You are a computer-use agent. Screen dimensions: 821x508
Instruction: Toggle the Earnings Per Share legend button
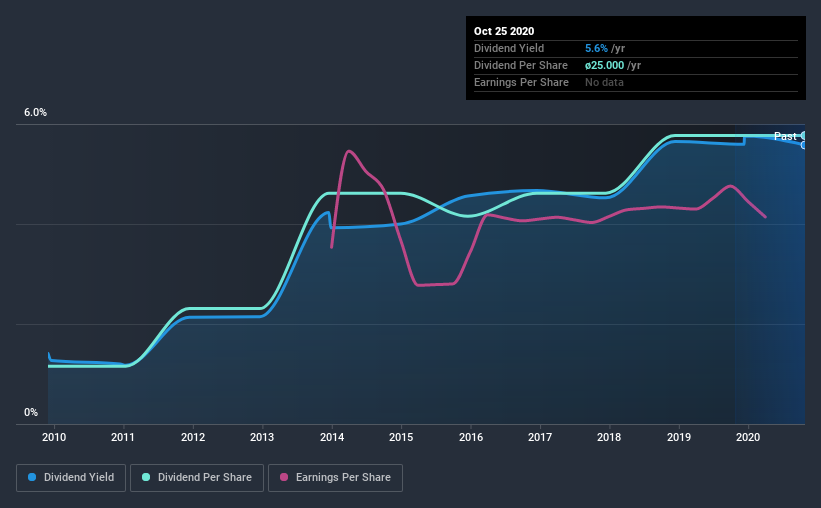[x=335, y=478]
